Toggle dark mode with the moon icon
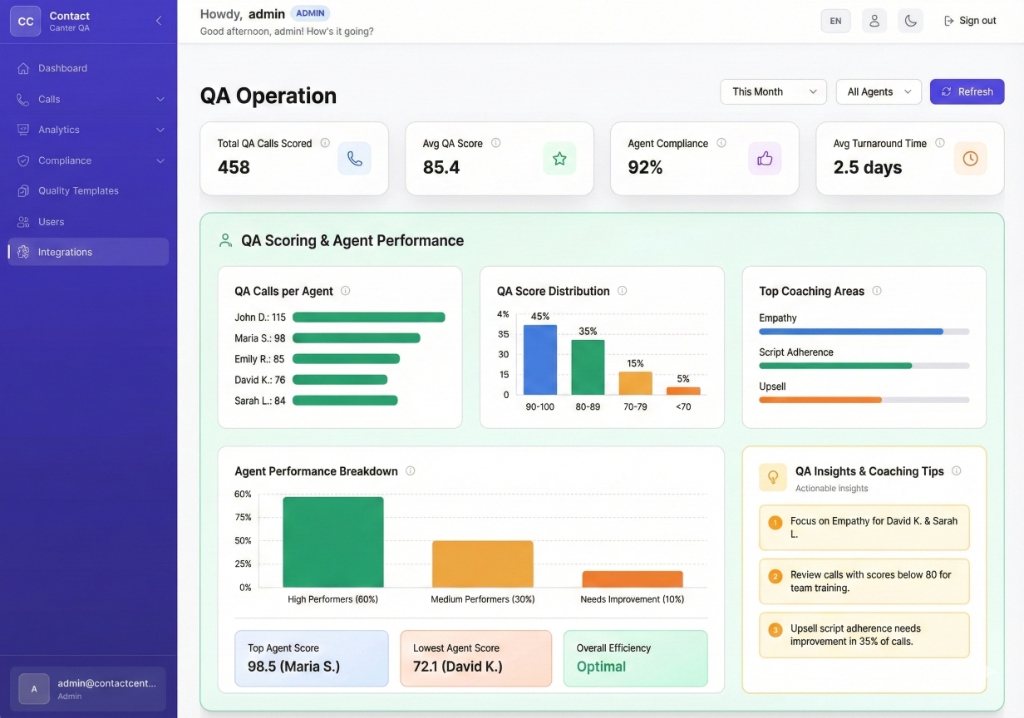The width and height of the screenshot is (1024, 718). [911, 20]
